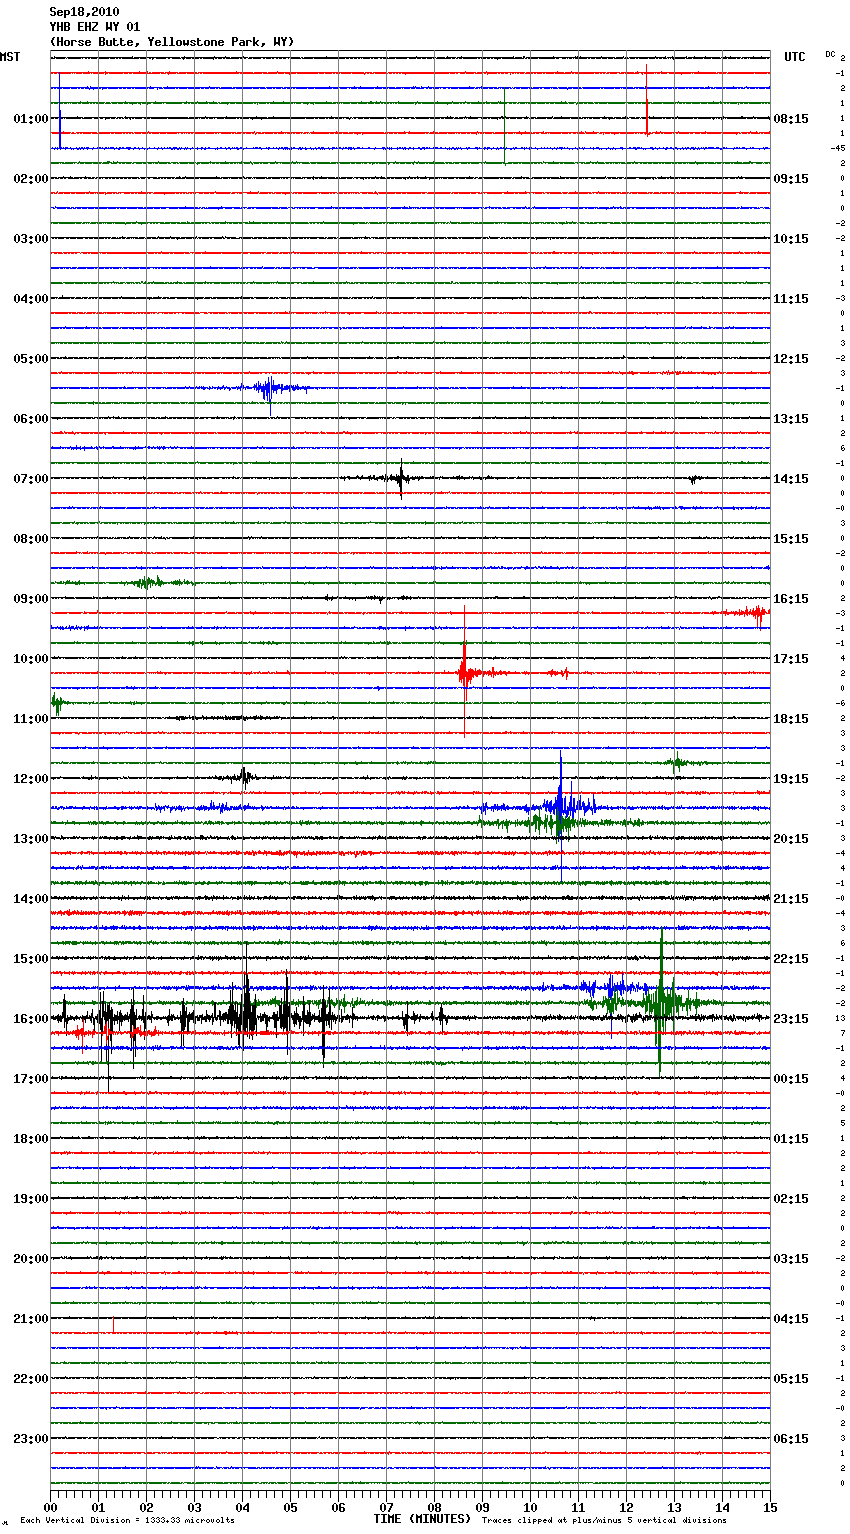This screenshot has width=850, height=1534.
Task: Click the "00" minute axis tick label
Action: coord(50,1506)
